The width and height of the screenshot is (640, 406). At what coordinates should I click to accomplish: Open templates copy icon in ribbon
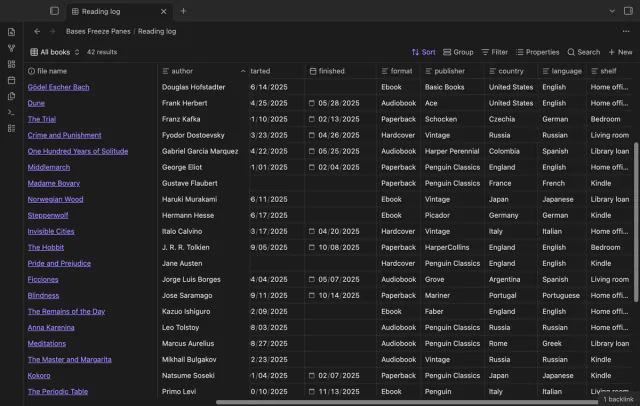[11, 96]
